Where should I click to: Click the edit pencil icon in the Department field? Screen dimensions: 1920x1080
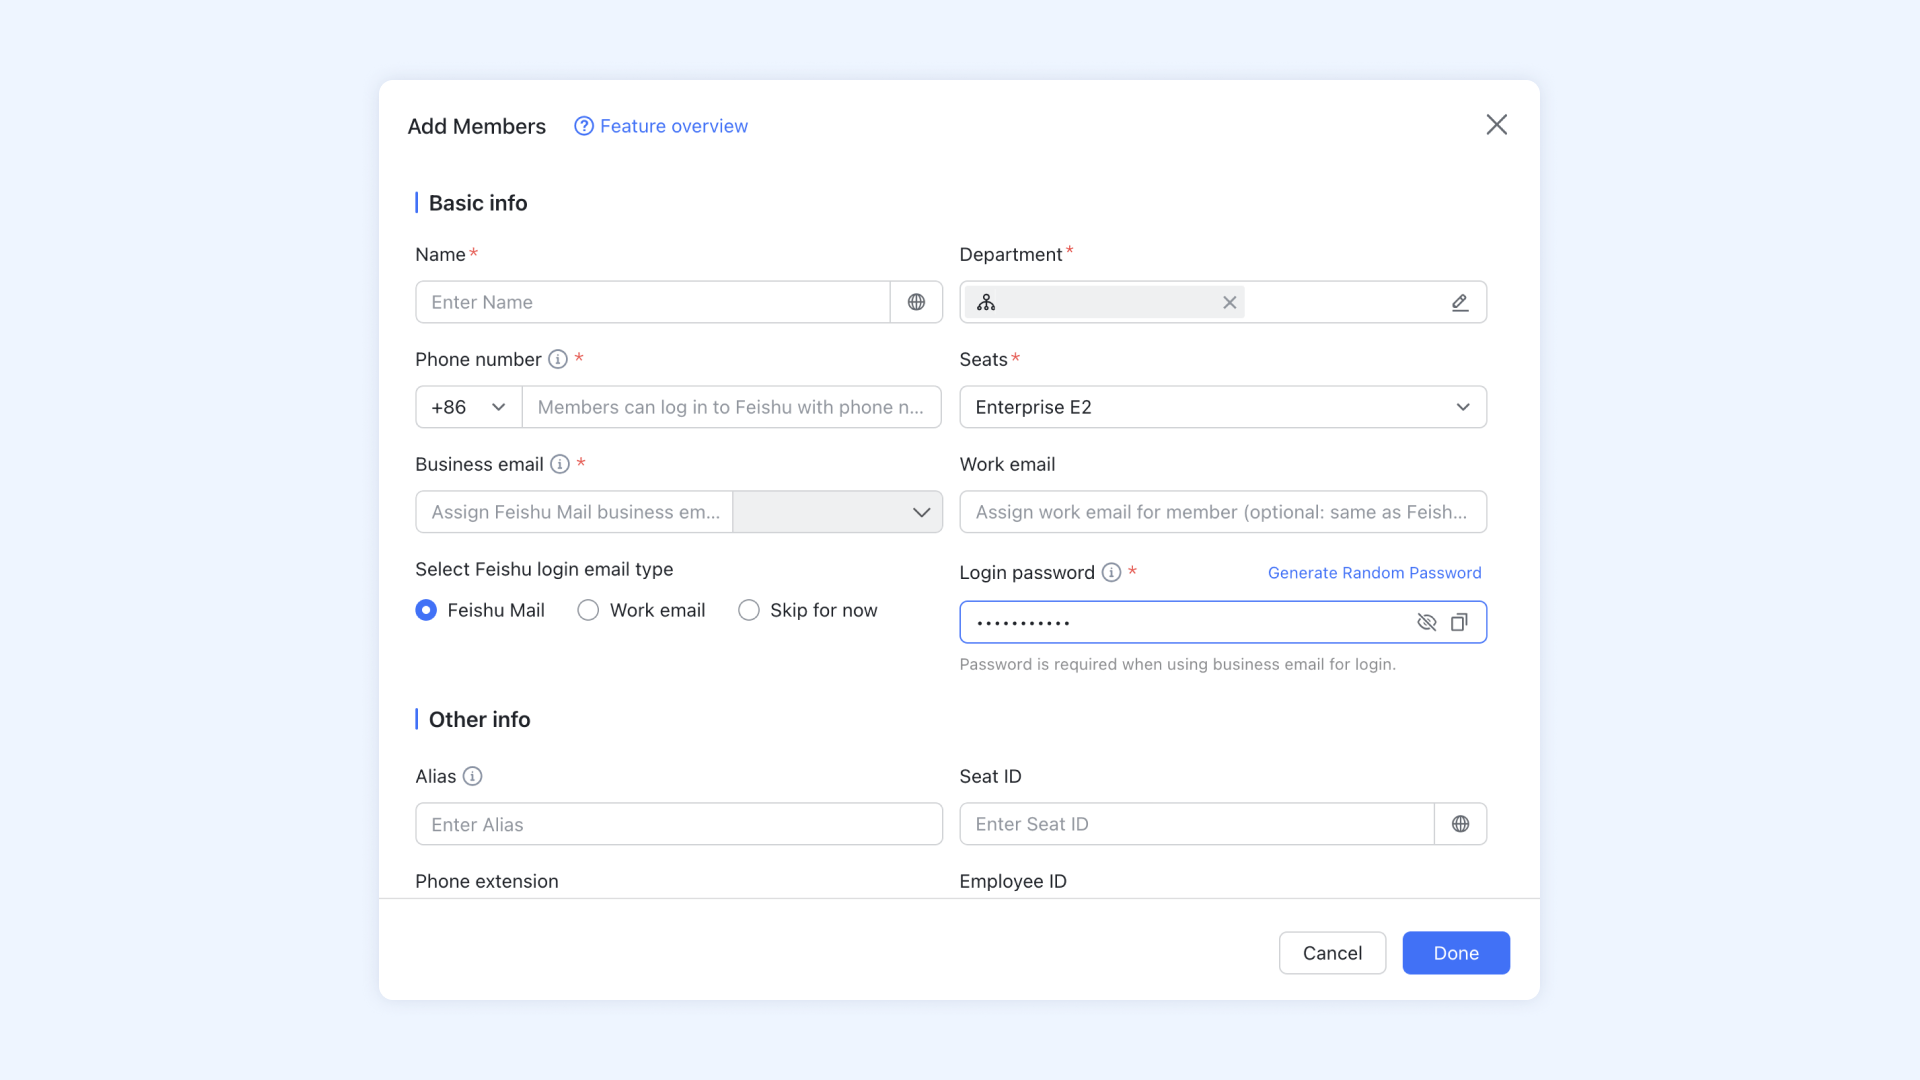coord(1460,302)
